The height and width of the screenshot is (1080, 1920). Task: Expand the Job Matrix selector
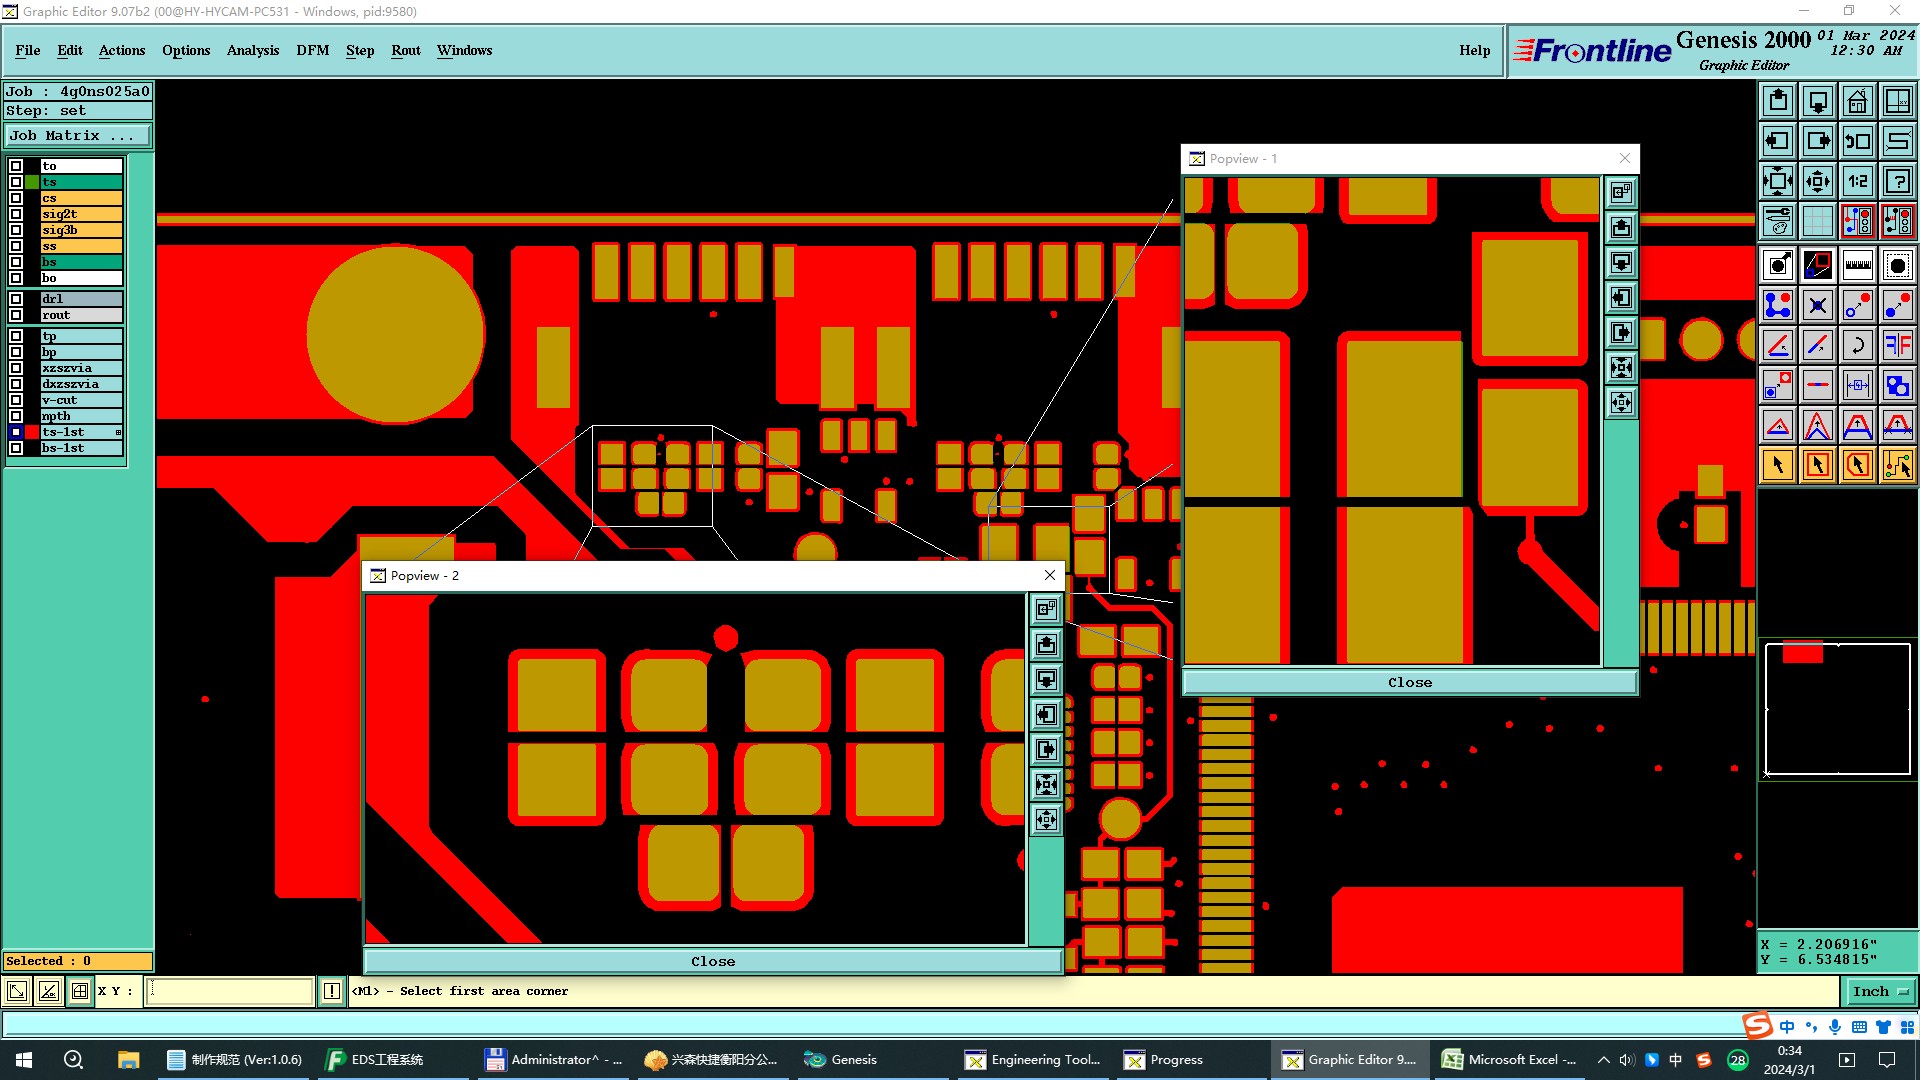[x=78, y=136]
